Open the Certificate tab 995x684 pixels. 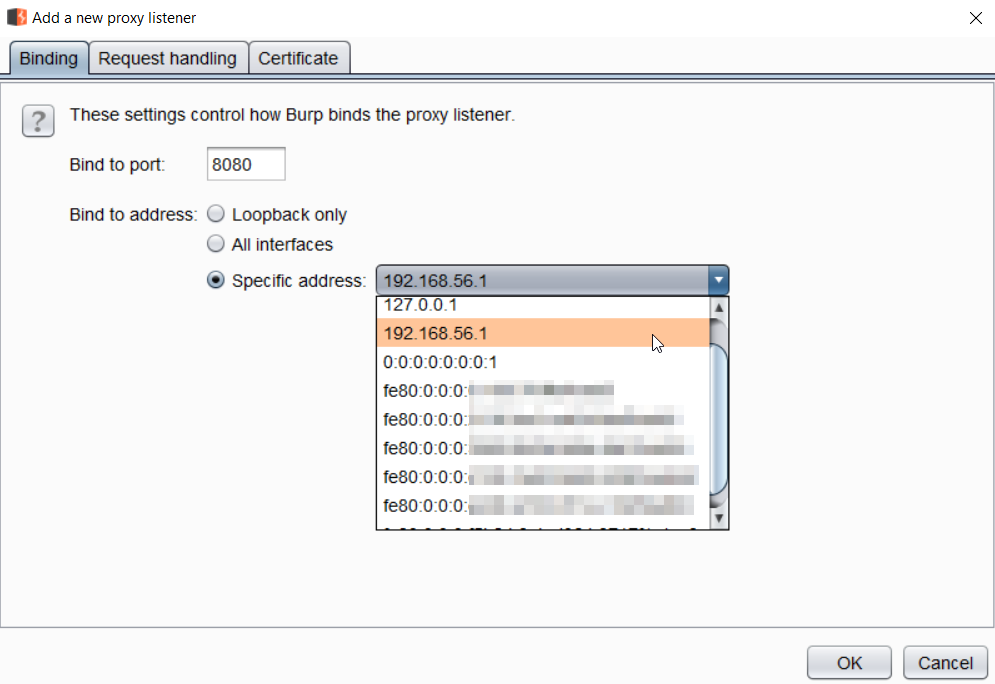coord(298,58)
